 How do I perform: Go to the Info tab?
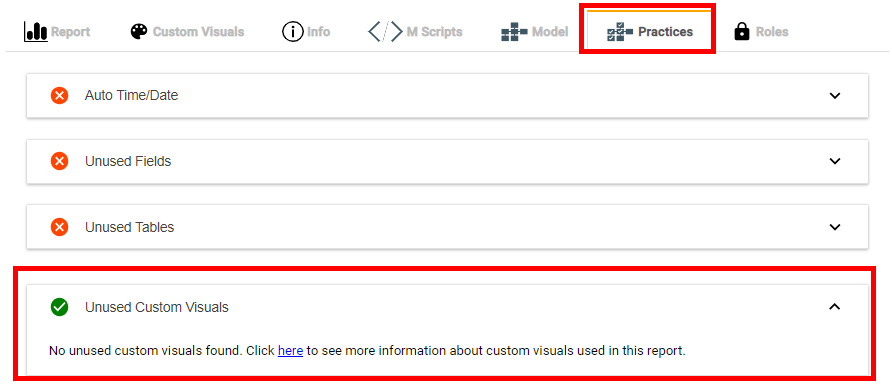(x=306, y=32)
